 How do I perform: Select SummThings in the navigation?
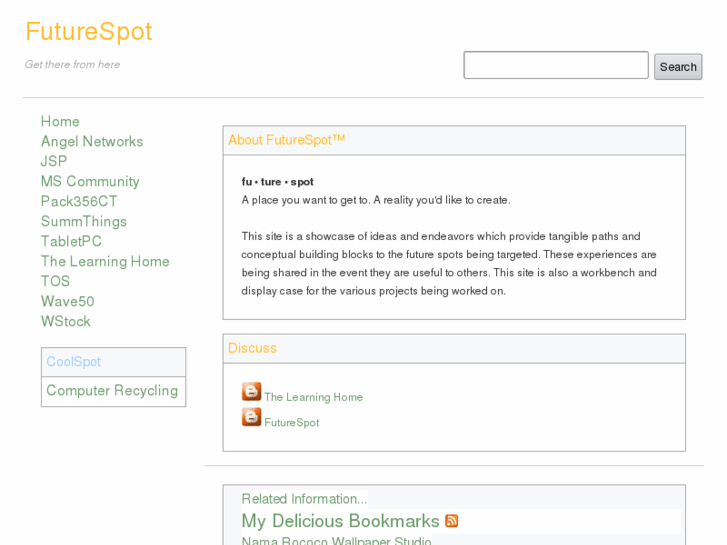(84, 221)
